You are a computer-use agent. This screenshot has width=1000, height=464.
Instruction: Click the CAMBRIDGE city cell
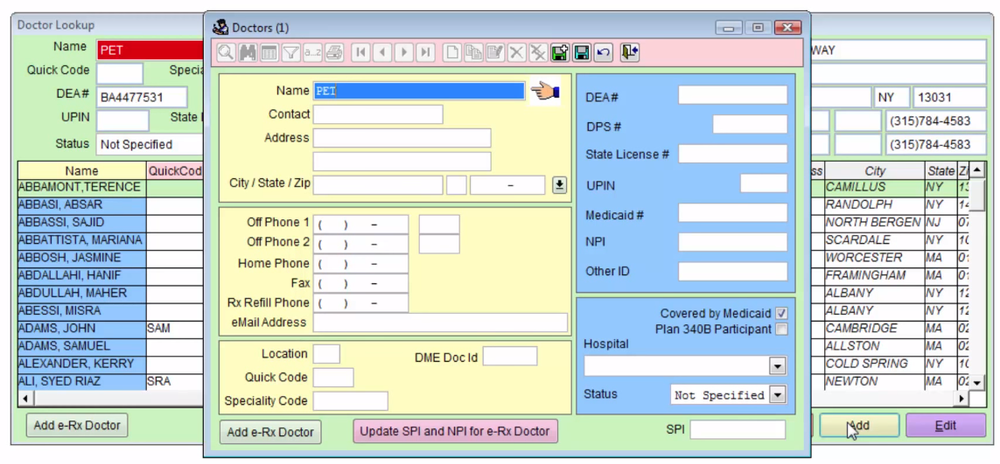coord(875,329)
